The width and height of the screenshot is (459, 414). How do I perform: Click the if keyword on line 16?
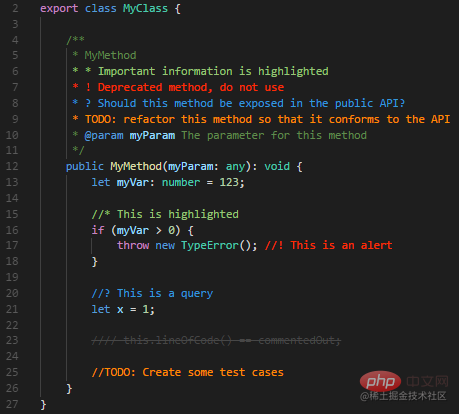coord(98,230)
